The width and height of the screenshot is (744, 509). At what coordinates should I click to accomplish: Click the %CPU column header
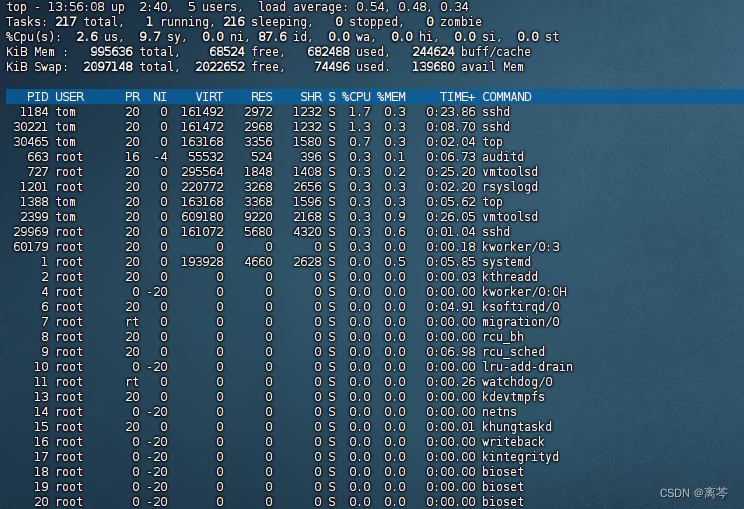[x=356, y=97]
